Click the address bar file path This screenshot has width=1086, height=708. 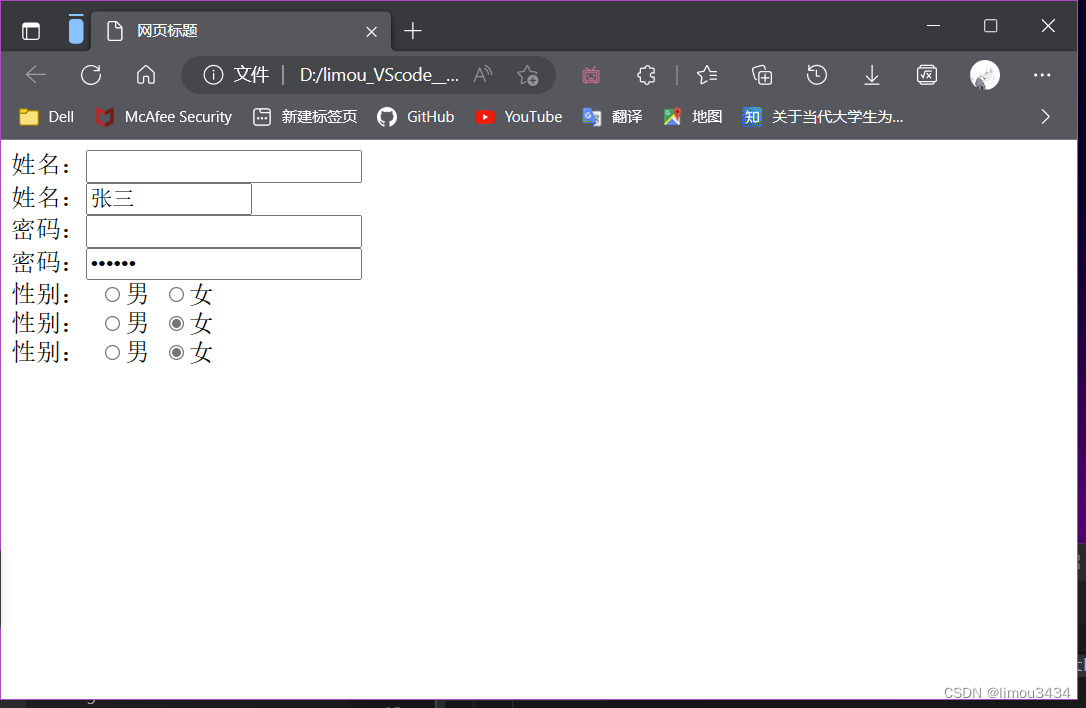(379, 75)
